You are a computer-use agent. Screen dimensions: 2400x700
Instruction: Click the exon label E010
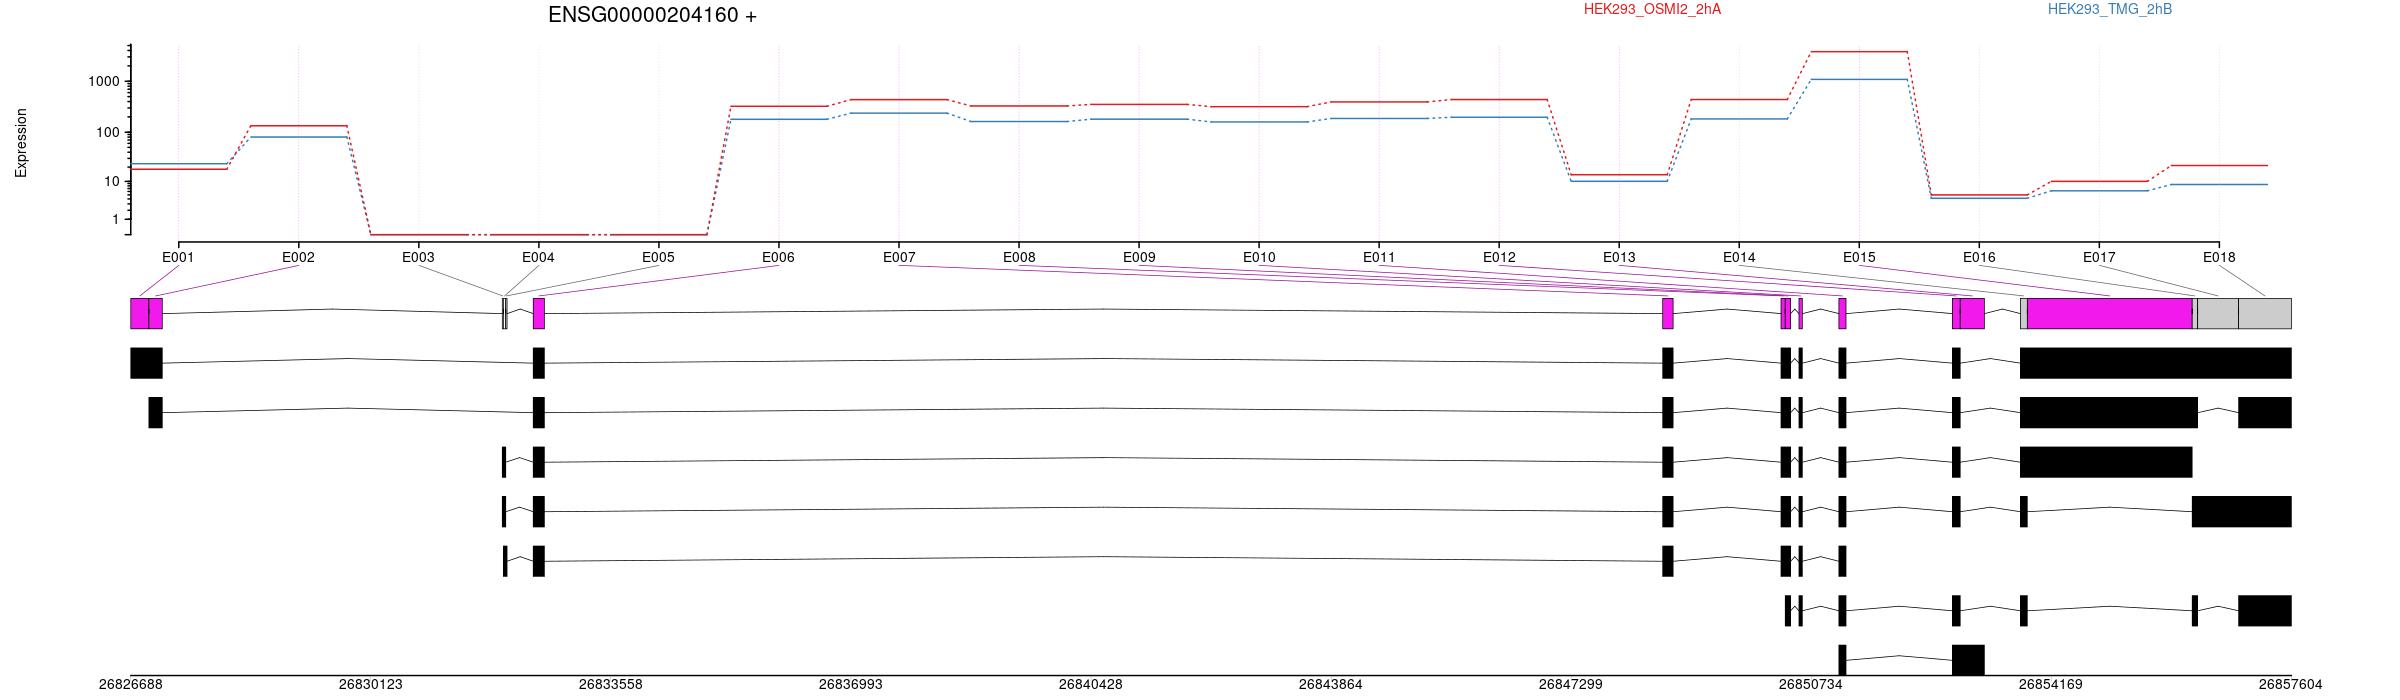point(1259,257)
